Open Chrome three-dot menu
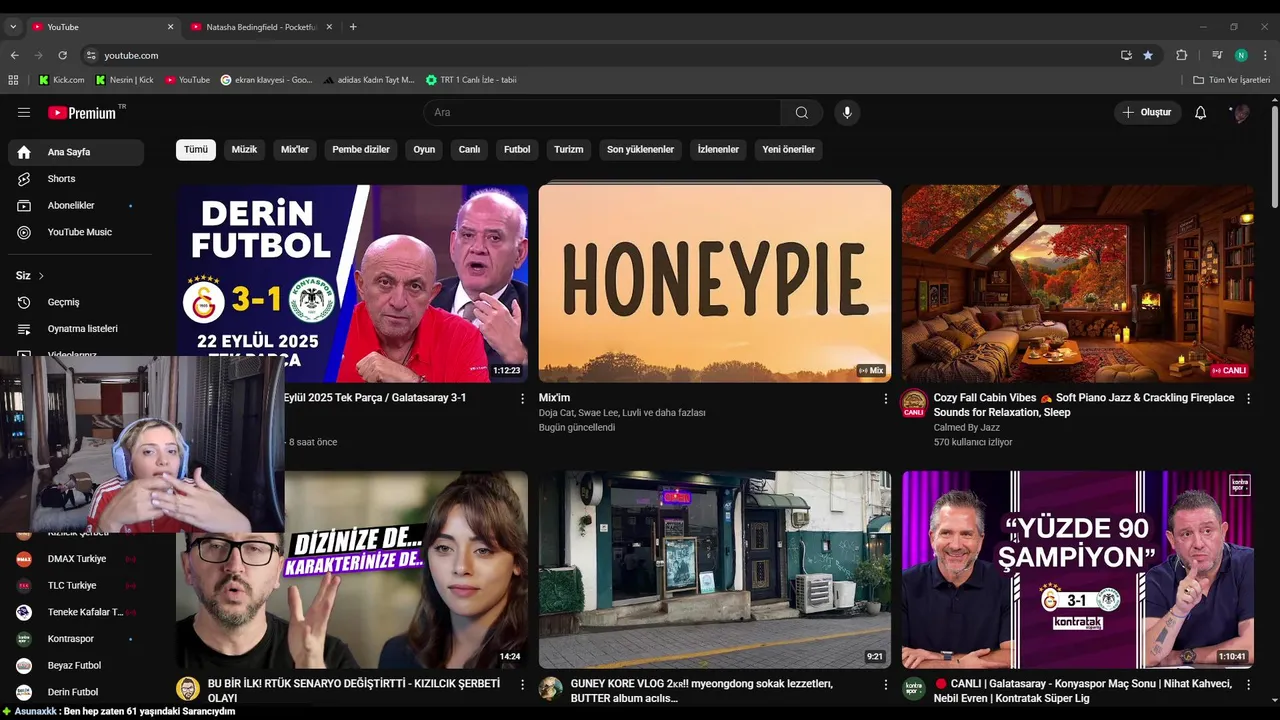The image size is (1280, 720). (x=1265, y=55)
